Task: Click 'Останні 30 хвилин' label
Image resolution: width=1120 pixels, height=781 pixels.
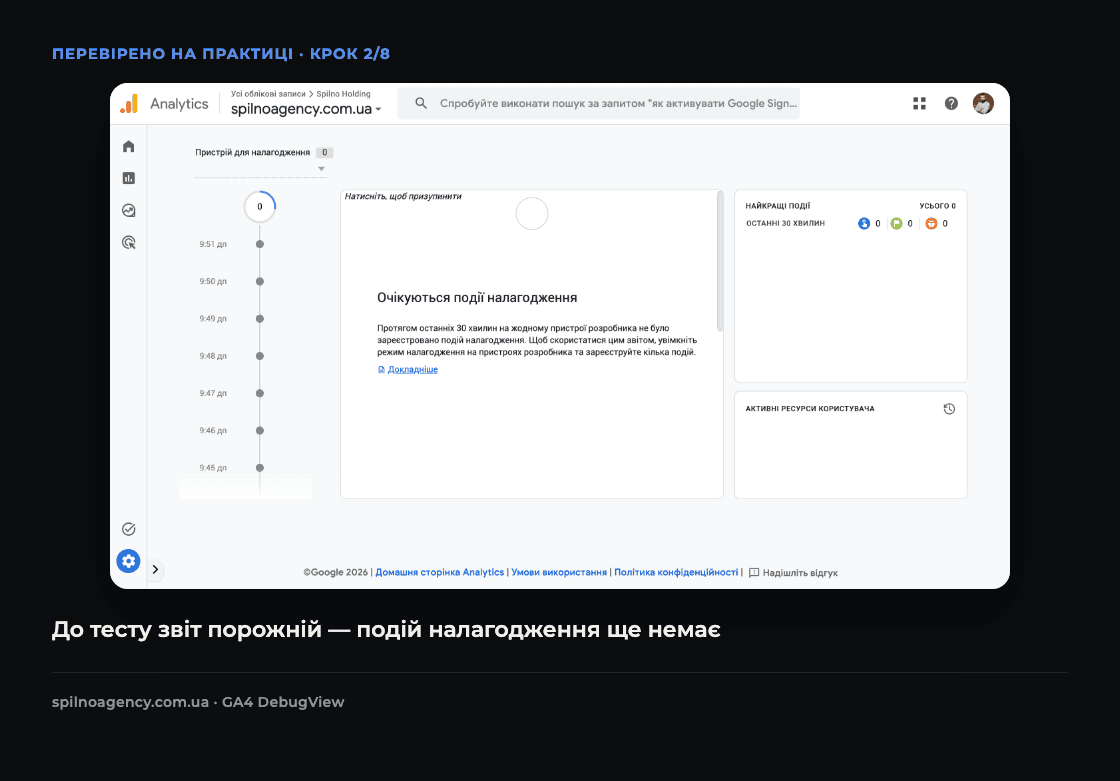Action: point(785,224)
